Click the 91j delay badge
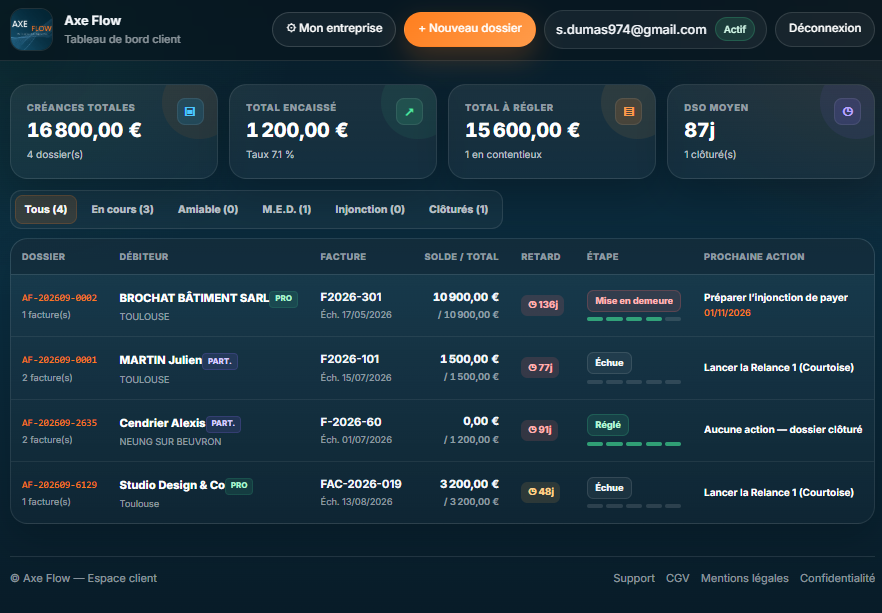Viewport: 882px width, 613px height. coord(539,430)
